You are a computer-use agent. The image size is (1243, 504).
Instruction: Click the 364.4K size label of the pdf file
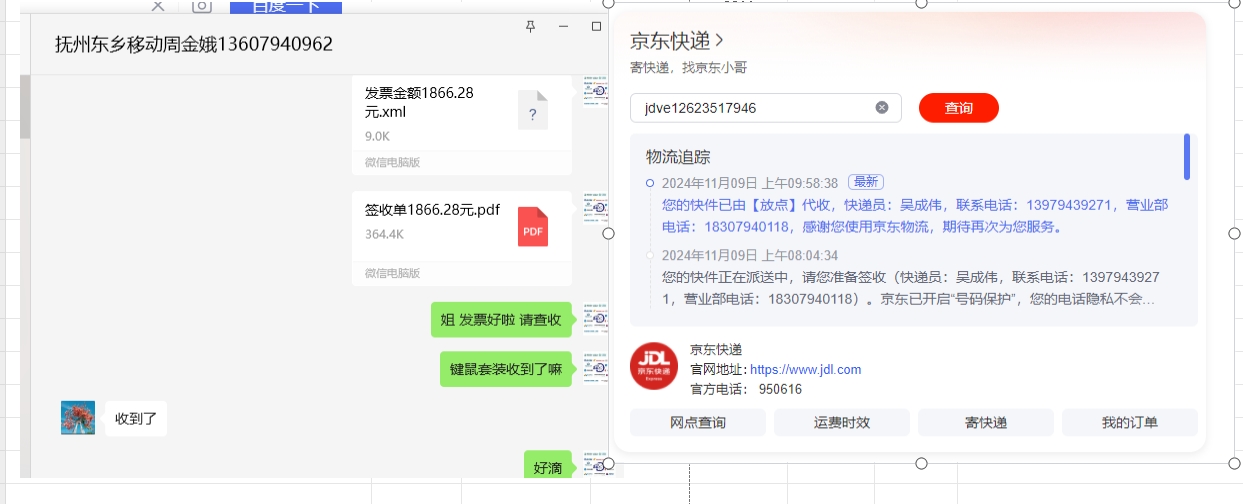384,234
